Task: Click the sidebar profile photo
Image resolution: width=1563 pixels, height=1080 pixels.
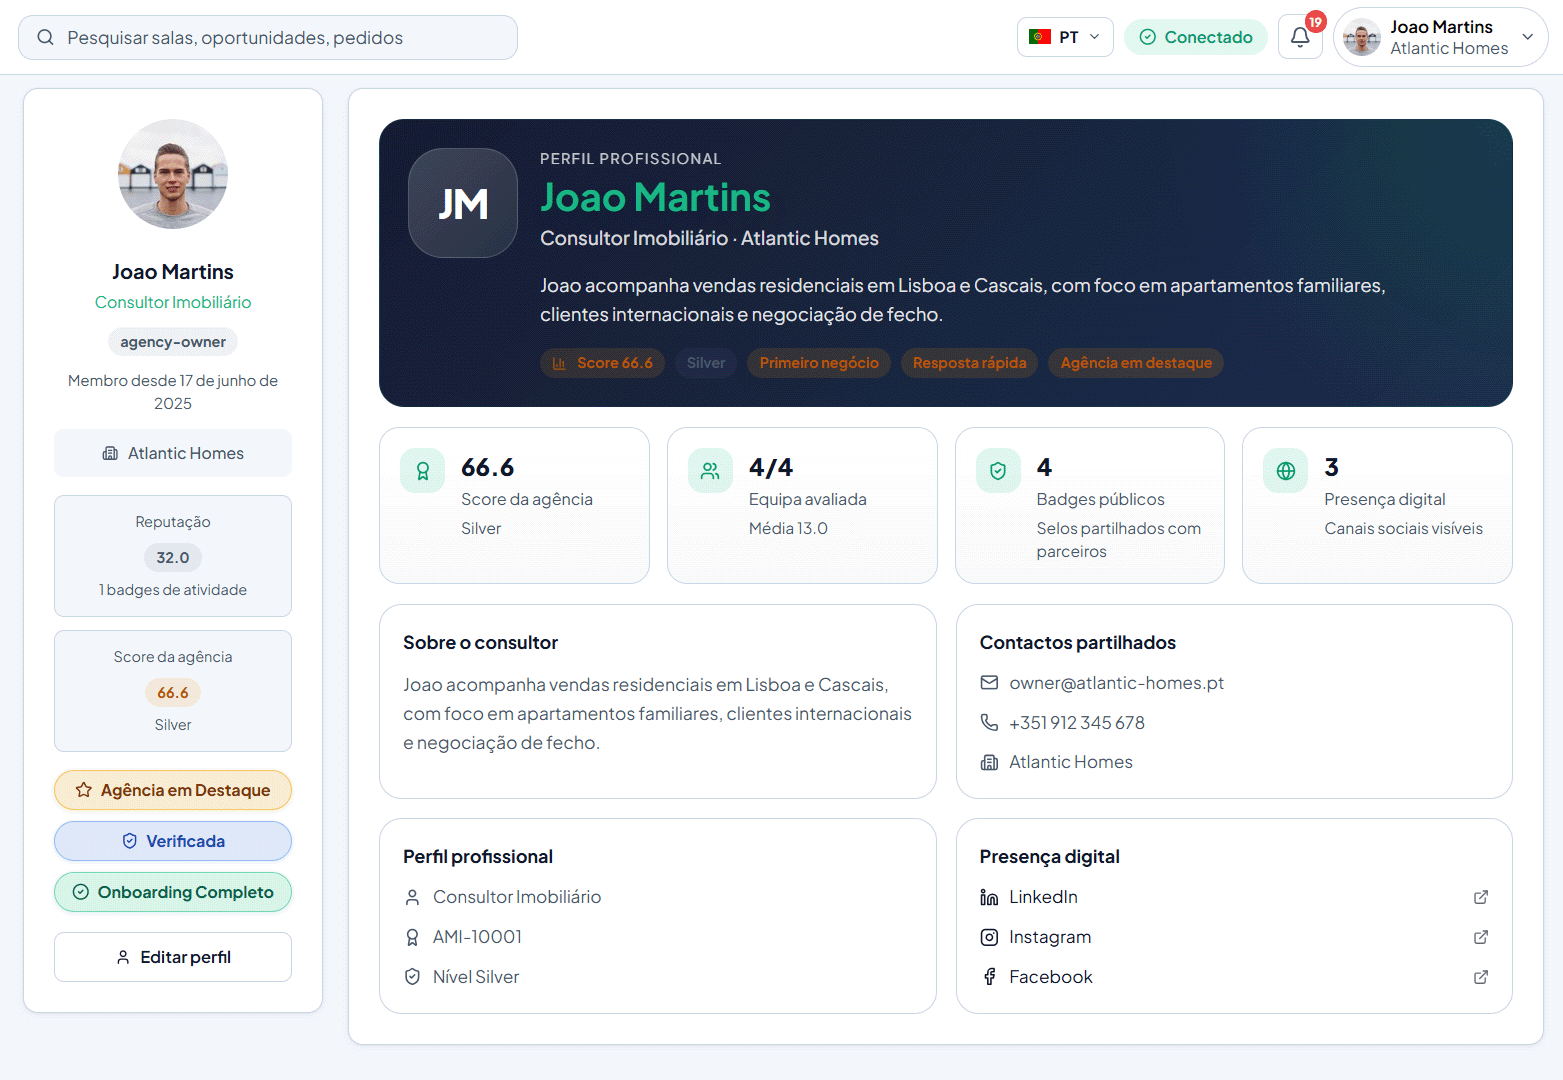Action: (173, 174)
